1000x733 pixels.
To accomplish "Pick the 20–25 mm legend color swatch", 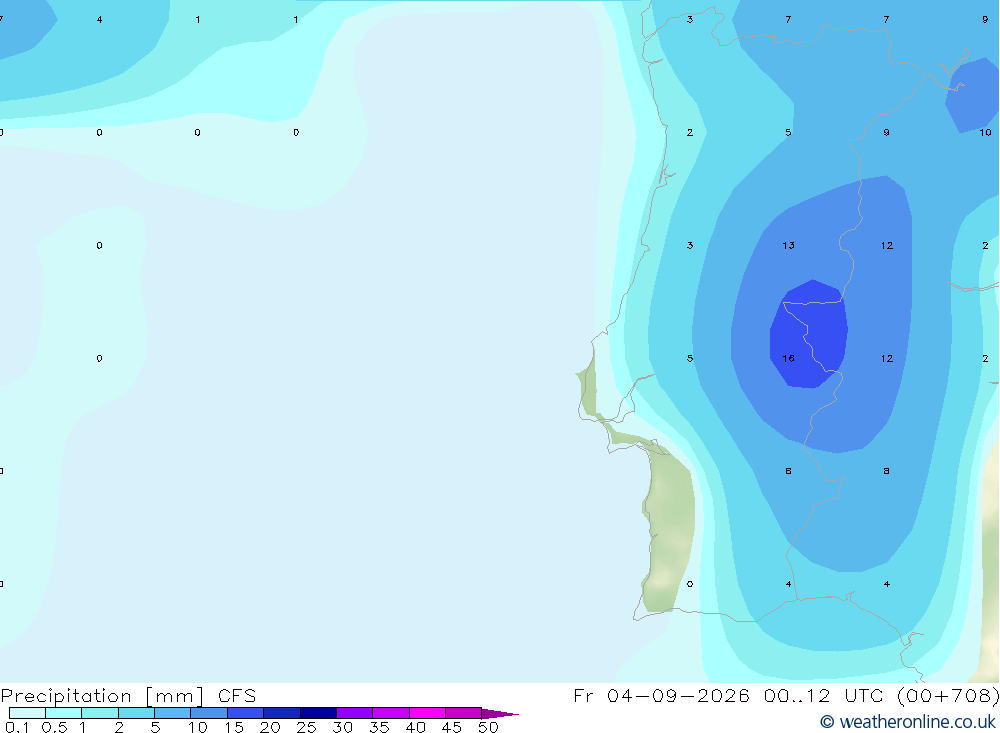I will click(282, 713).
